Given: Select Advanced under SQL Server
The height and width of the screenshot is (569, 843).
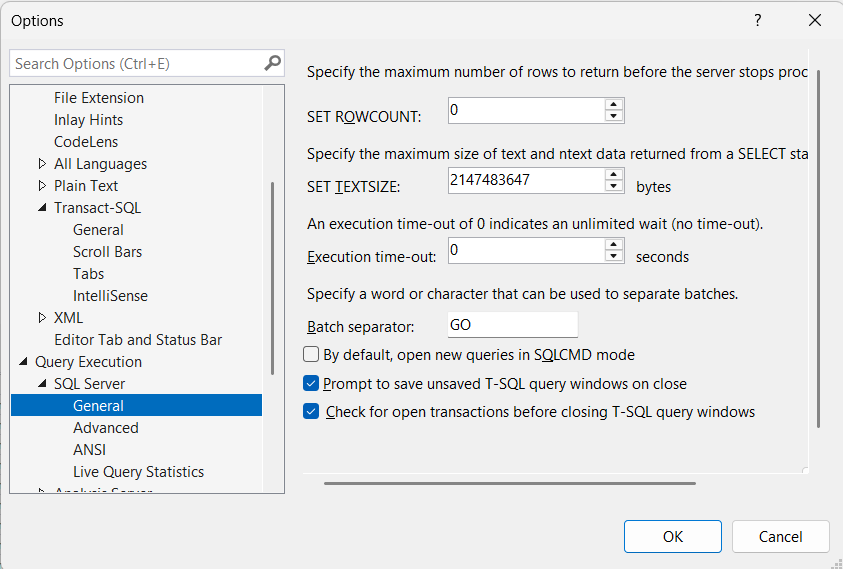Looking at the screenshot, I should coord(106,428).
